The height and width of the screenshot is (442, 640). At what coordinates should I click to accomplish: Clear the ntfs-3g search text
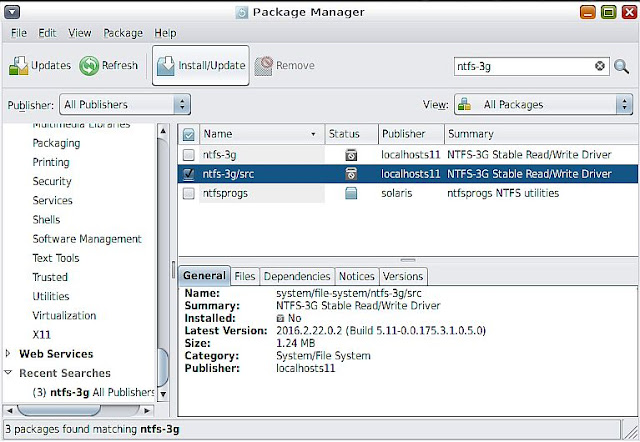tap(600, 66)
